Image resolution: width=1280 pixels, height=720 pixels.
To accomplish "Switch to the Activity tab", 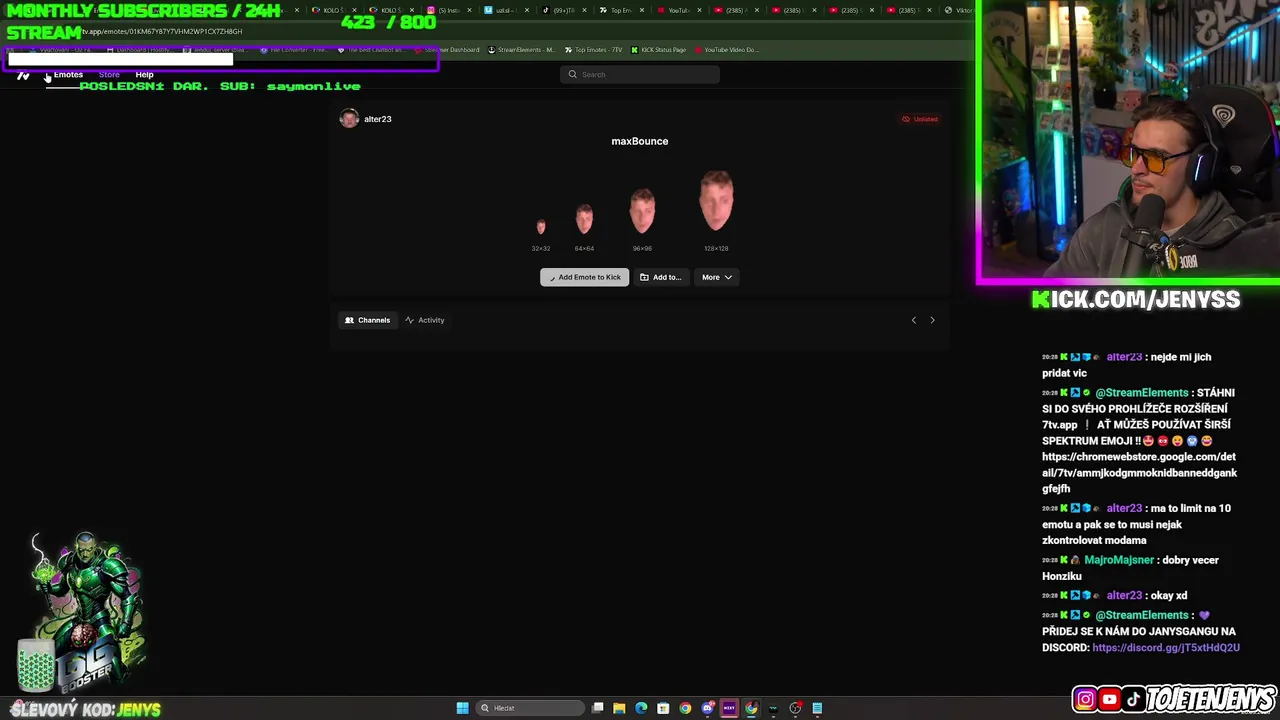I will [425, 320].
